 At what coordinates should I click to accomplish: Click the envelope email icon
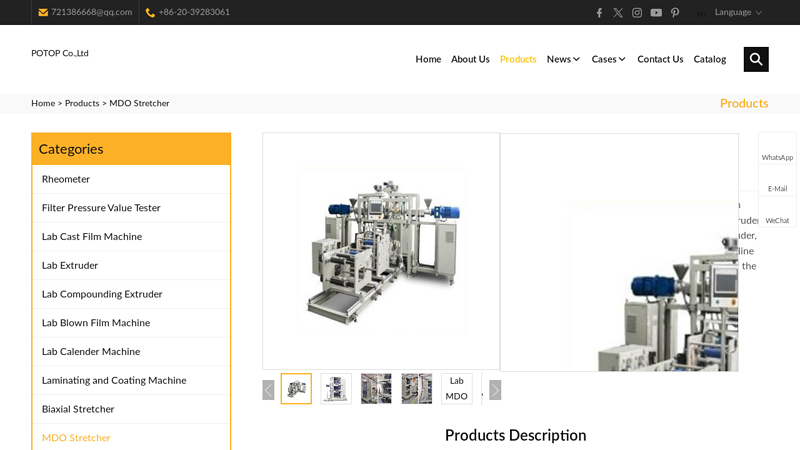click(43, 12)
